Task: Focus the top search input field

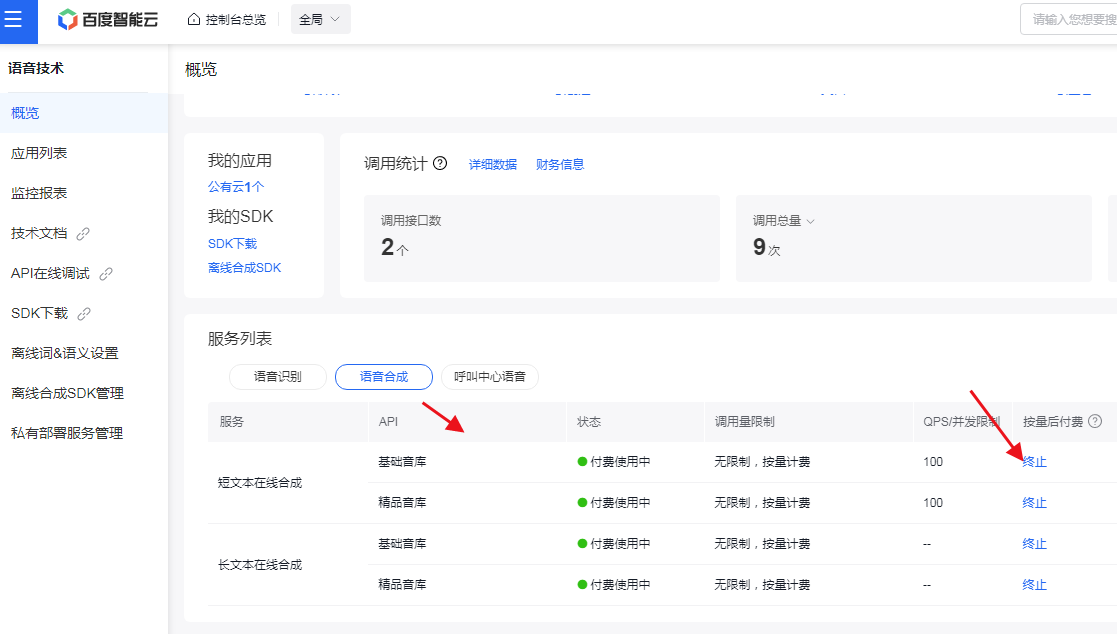Action: [x=1069, y=19]
